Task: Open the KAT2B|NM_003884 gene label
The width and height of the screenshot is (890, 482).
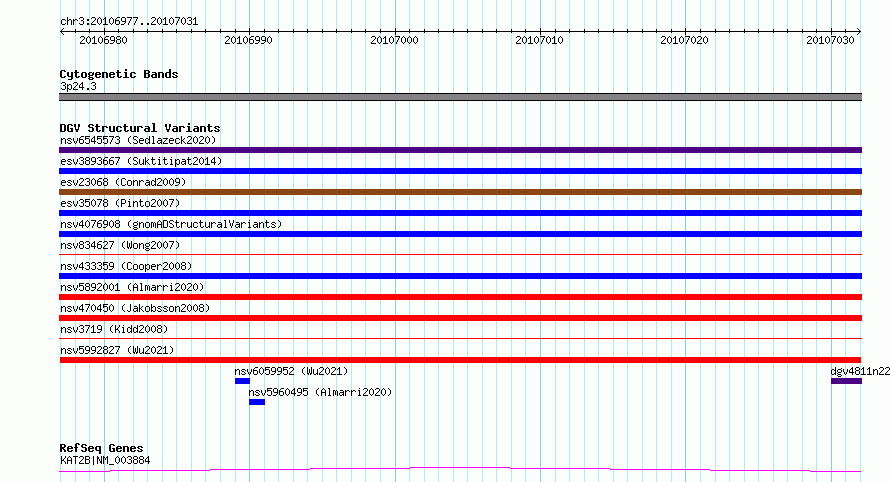Action: [x=105, y=460]
